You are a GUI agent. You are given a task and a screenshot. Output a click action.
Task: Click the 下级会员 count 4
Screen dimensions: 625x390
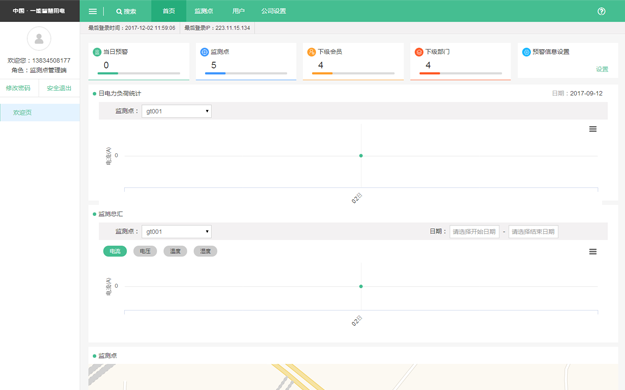(320, 65)
